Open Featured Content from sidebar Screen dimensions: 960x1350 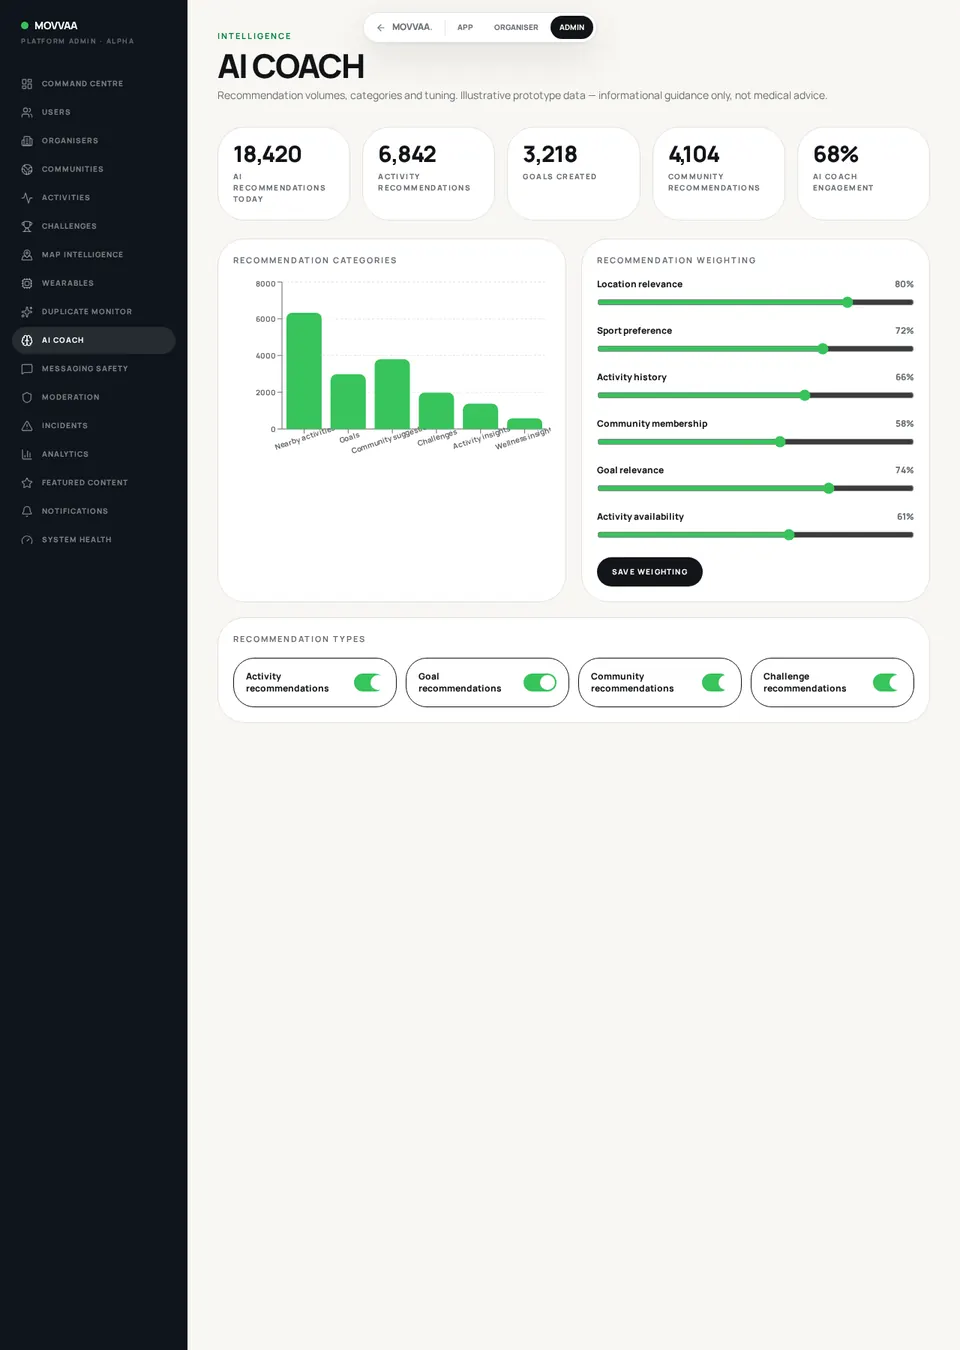tap(94, 483)
